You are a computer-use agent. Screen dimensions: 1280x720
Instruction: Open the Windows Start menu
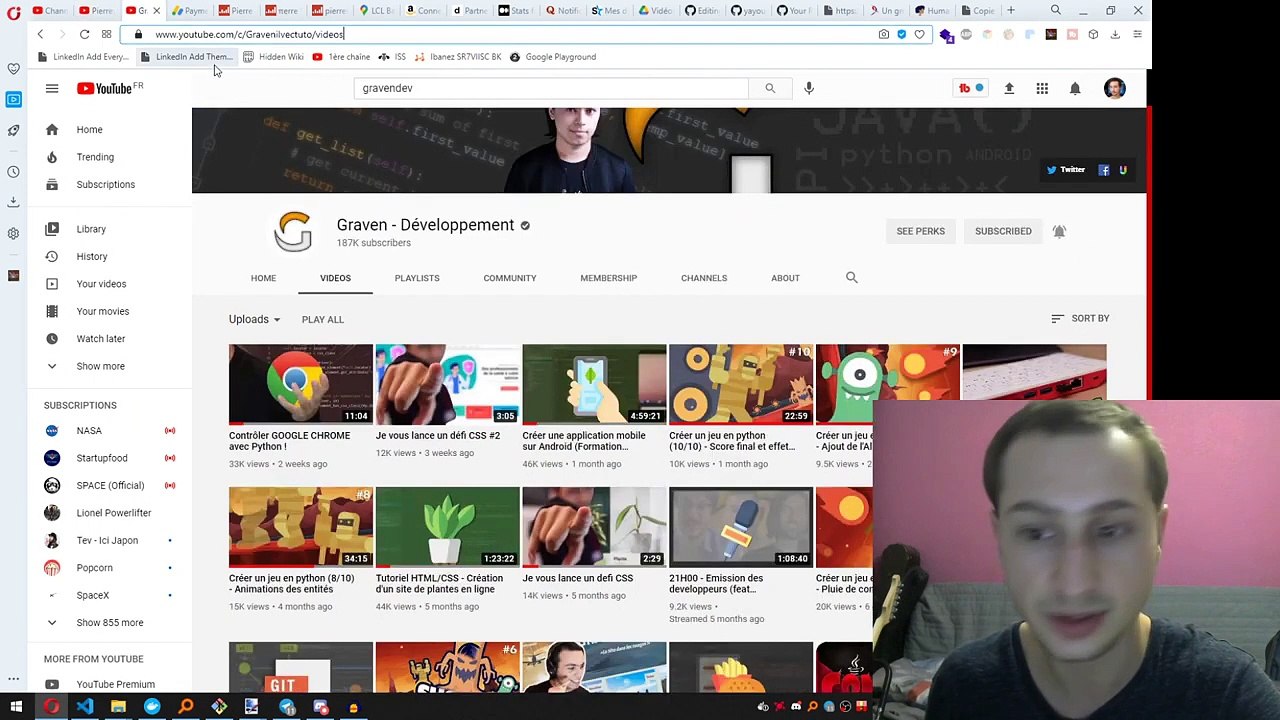(16, 707)
